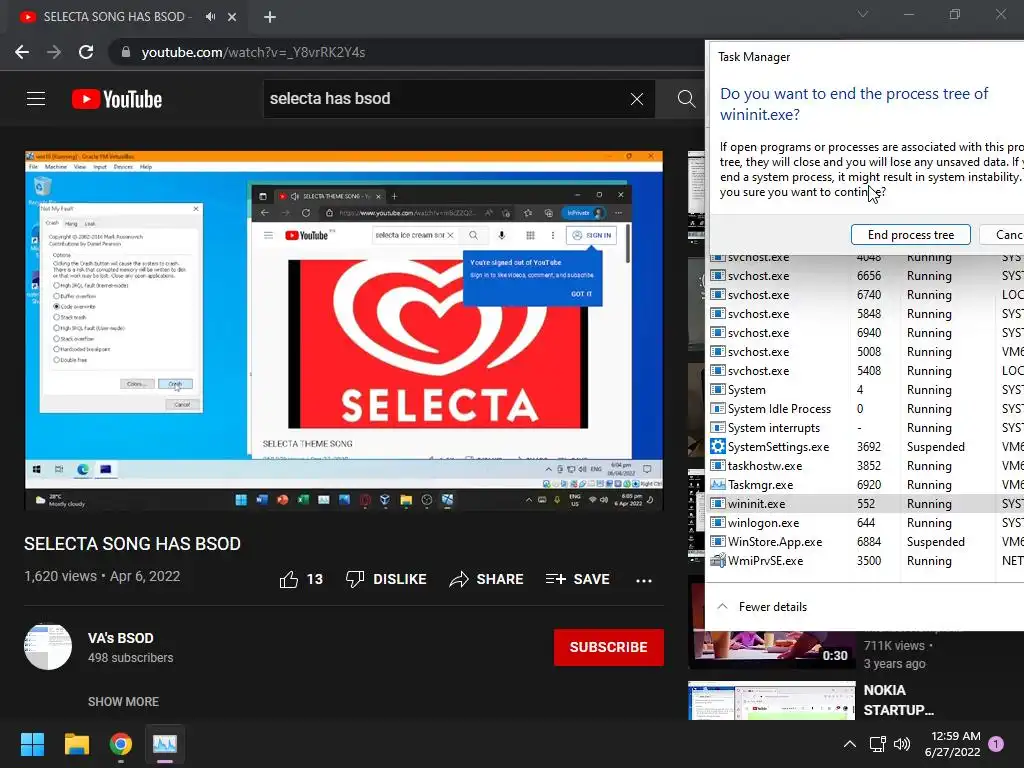This screenshot has height=768, width=1024.
Task: Reload the YouTube page
Action: click(86, 52)
